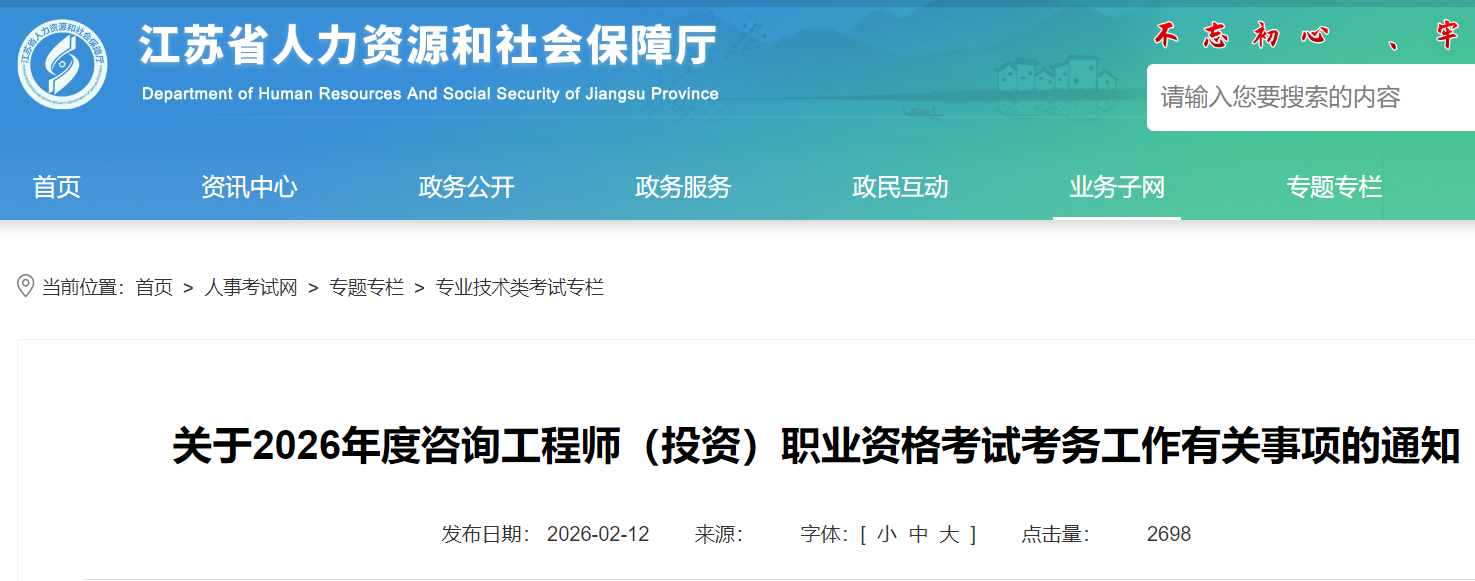Click the 咨询工程师（投资）考试 notice headline
The width and height of the screenshot is (1475, 581).
[x=816, y=446]
